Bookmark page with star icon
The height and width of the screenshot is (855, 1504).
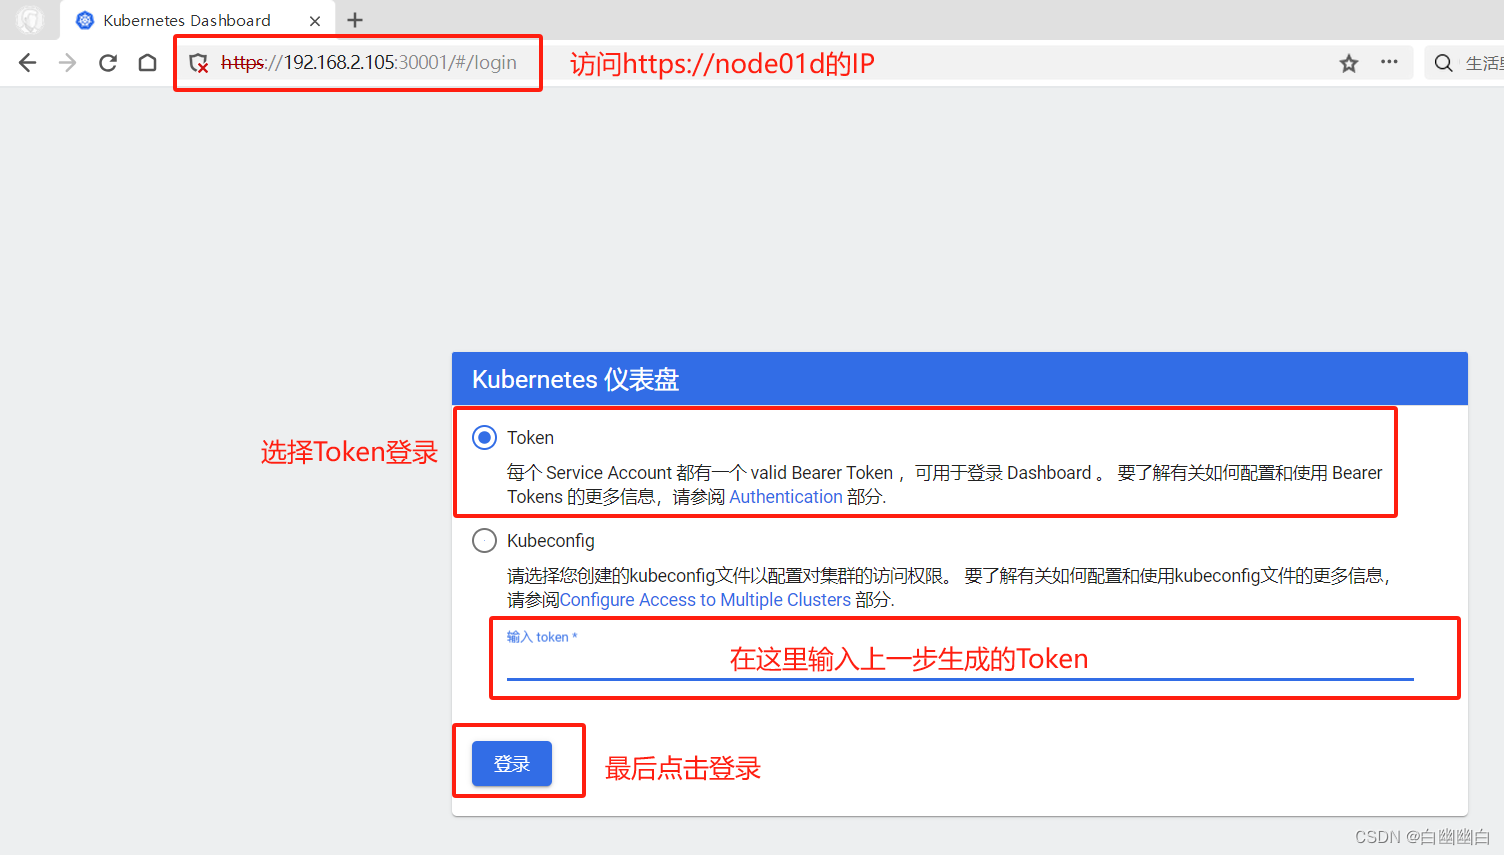pyautogui.click(x=1349, y=63)
